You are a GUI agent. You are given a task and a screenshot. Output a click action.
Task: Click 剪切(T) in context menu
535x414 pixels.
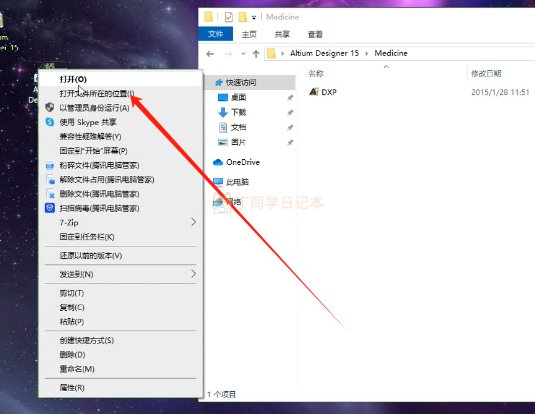coord(120,293)
